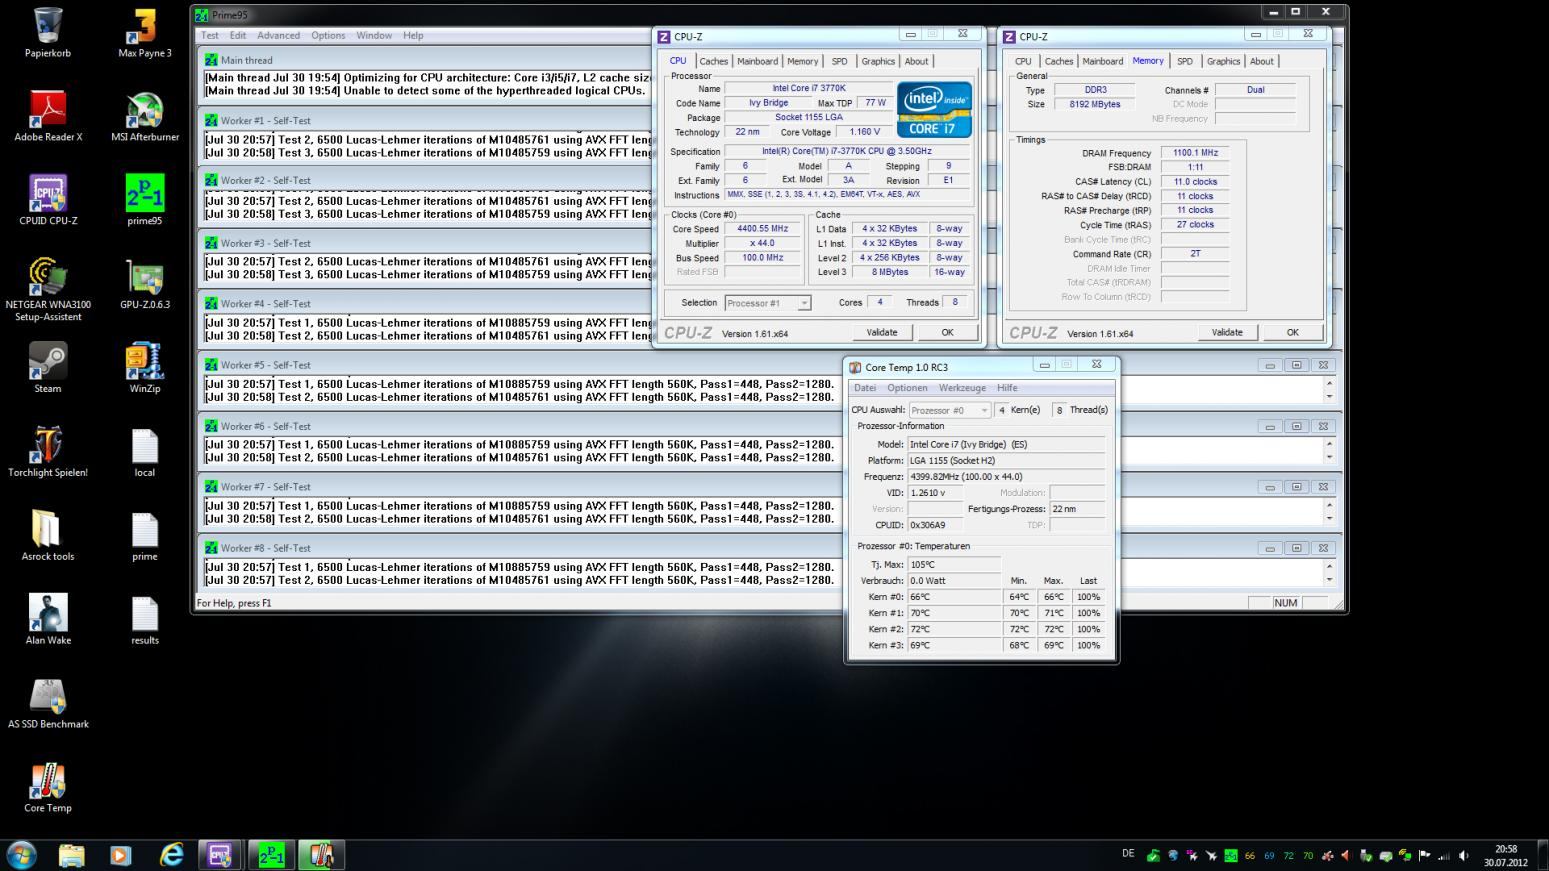The height and width of the screenshot is (871, 1549).
Task: Open Core Temp desktop shortcut
Action: [48, 788]
